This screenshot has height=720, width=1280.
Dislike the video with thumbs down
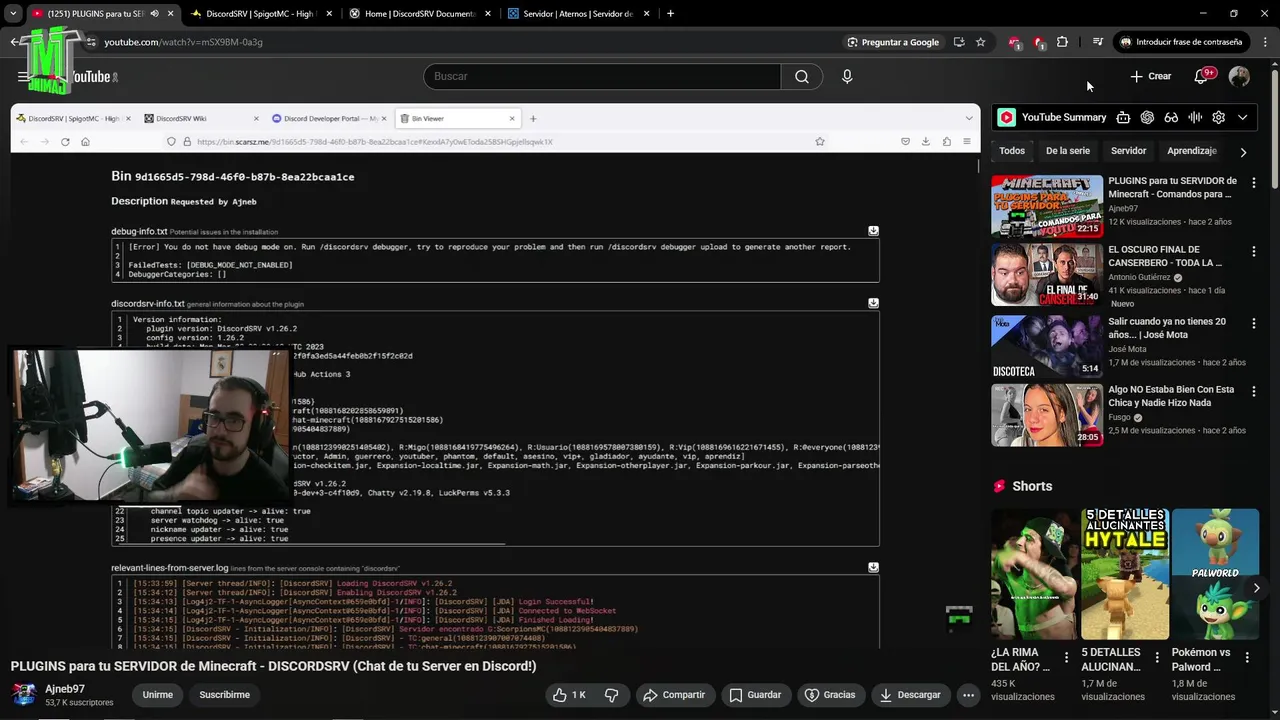(612, 695)
